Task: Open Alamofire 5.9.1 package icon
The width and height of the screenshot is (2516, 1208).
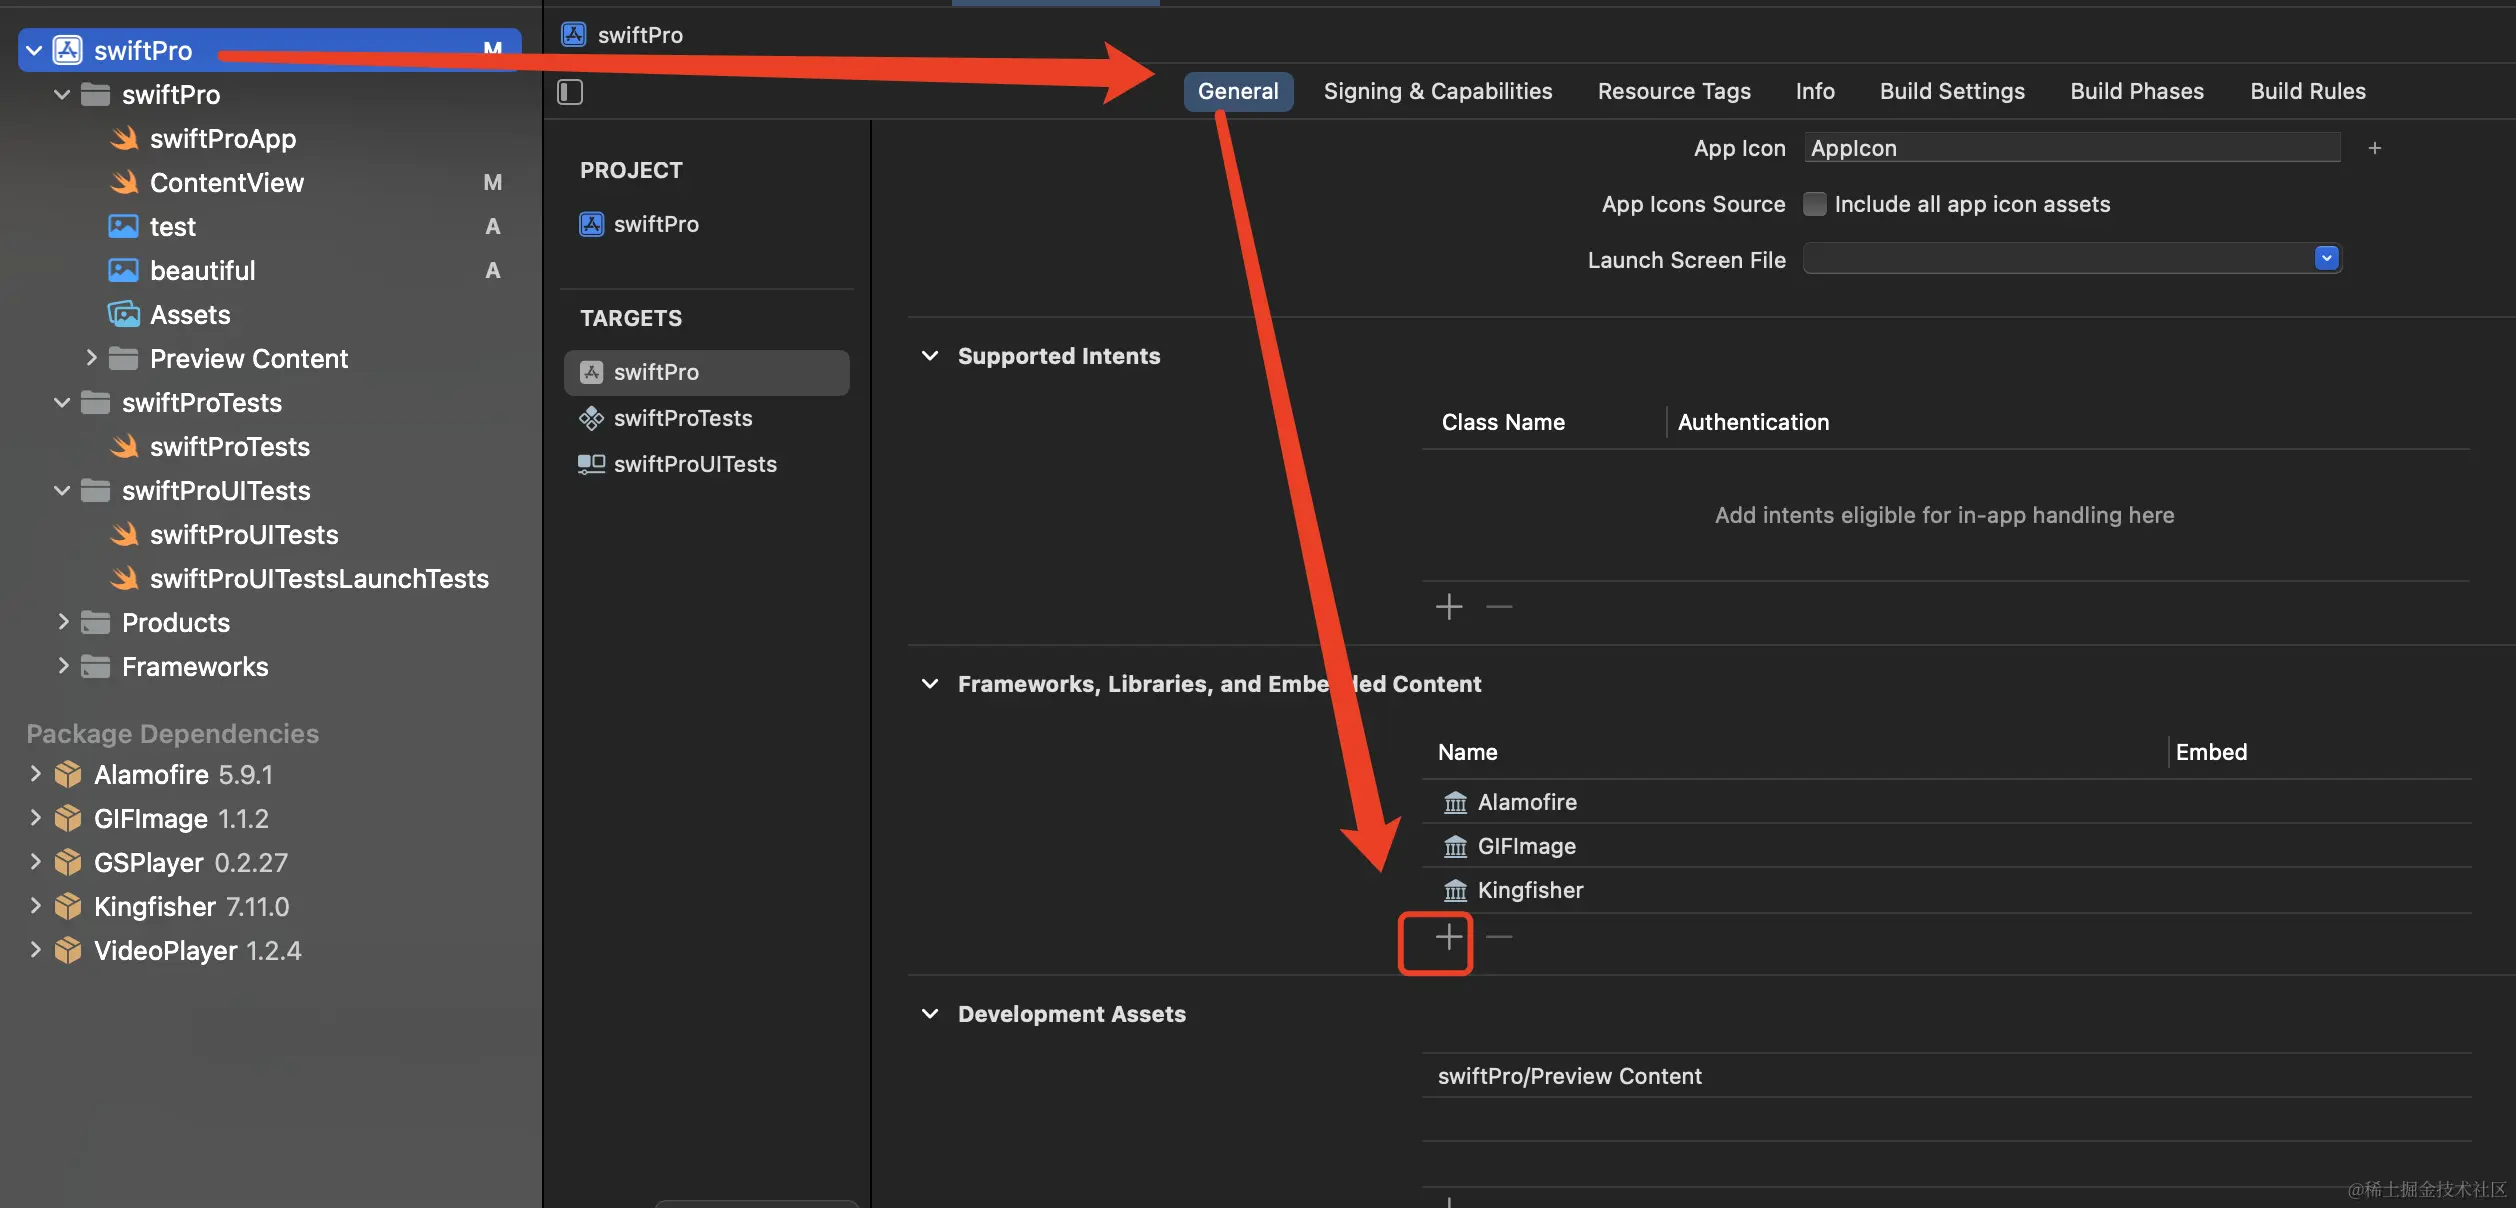Action: [x=68, y=775]
